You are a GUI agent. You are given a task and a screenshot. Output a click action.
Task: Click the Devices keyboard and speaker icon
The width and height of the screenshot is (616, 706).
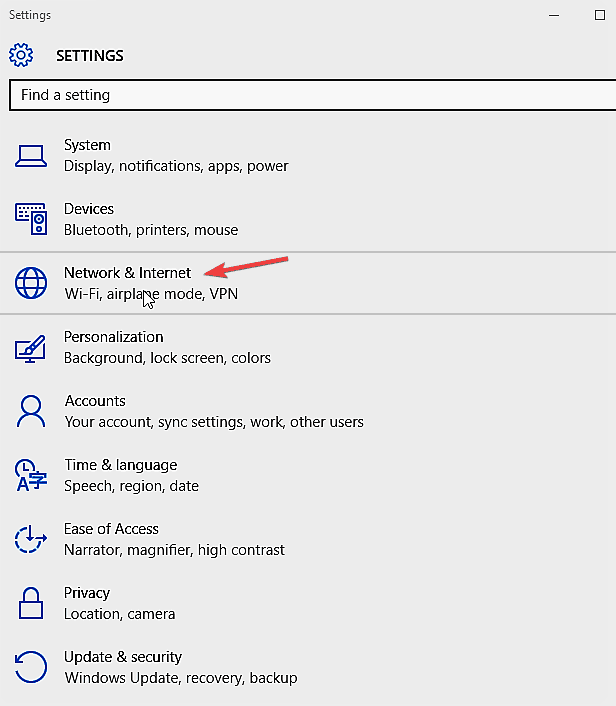pos(31,219)
